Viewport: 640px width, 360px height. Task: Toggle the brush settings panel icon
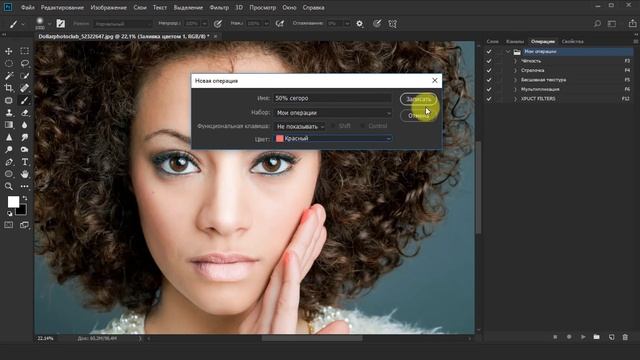pyautogui.click(x=60, y=24)
